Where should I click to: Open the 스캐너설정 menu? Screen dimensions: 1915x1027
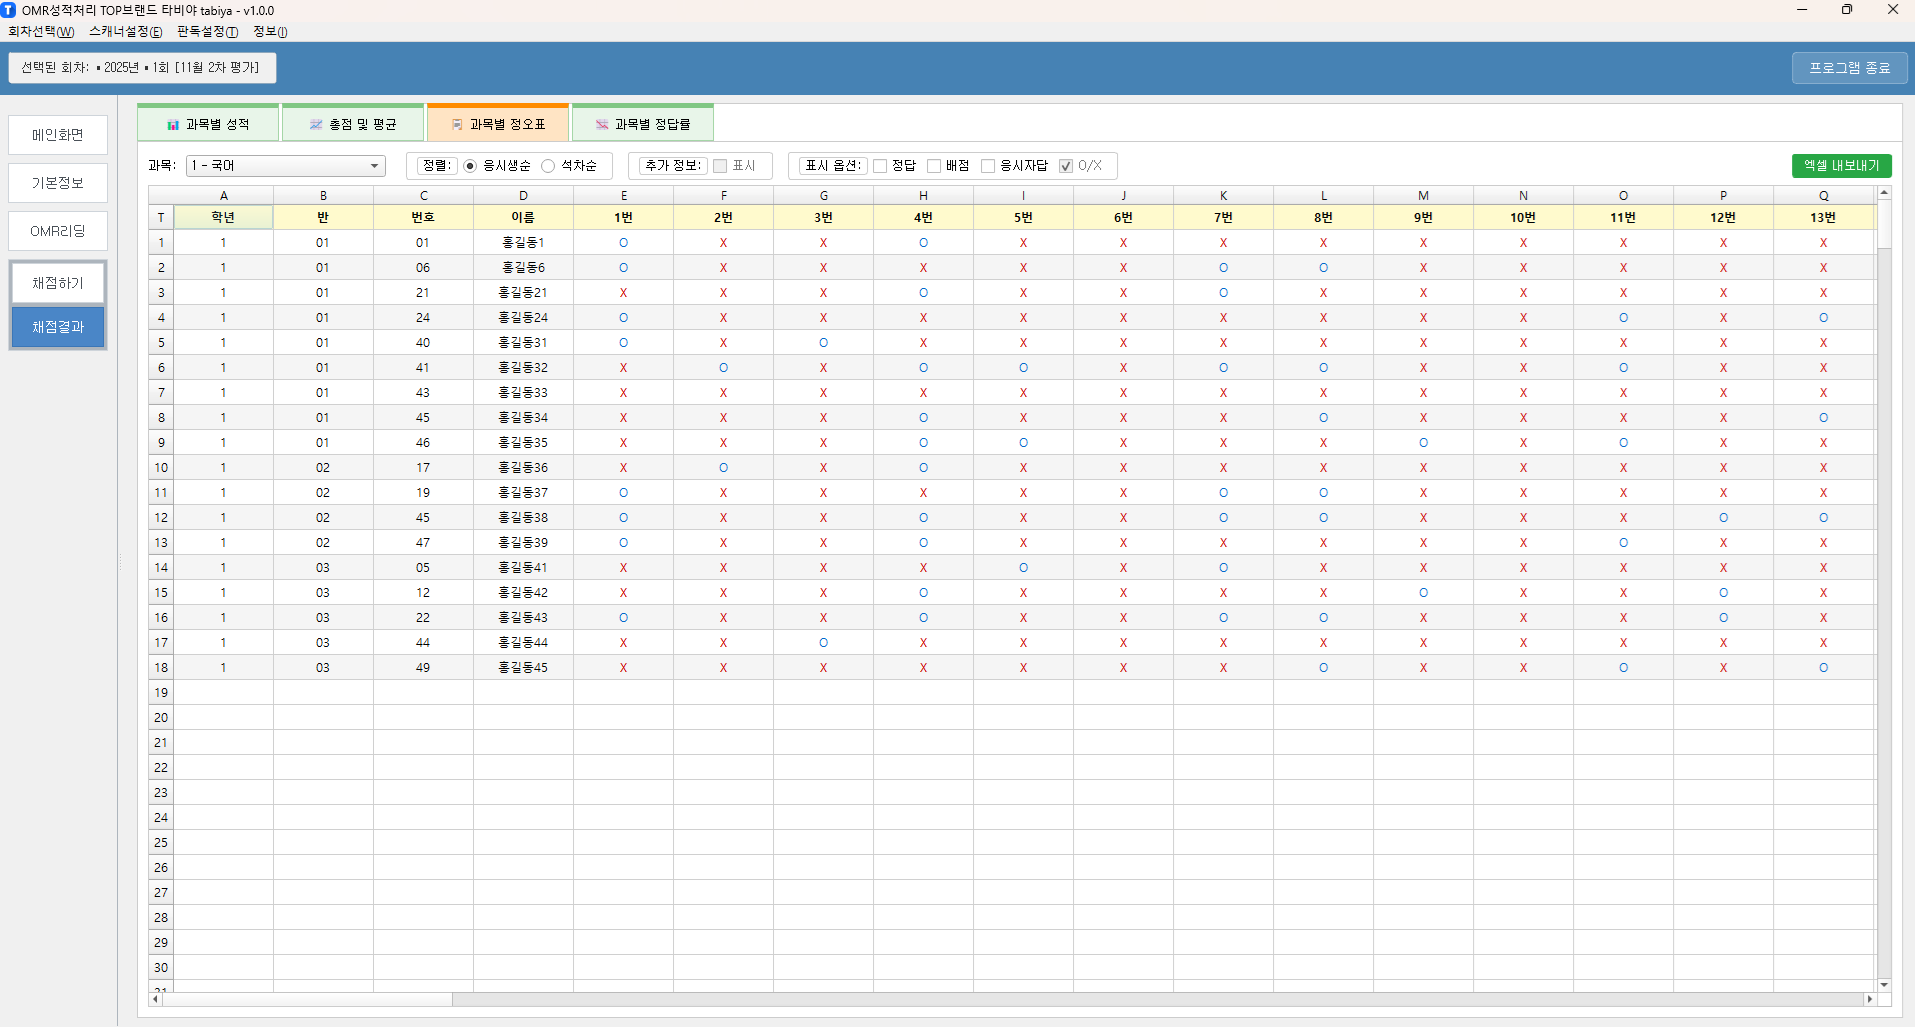[125, 32]
